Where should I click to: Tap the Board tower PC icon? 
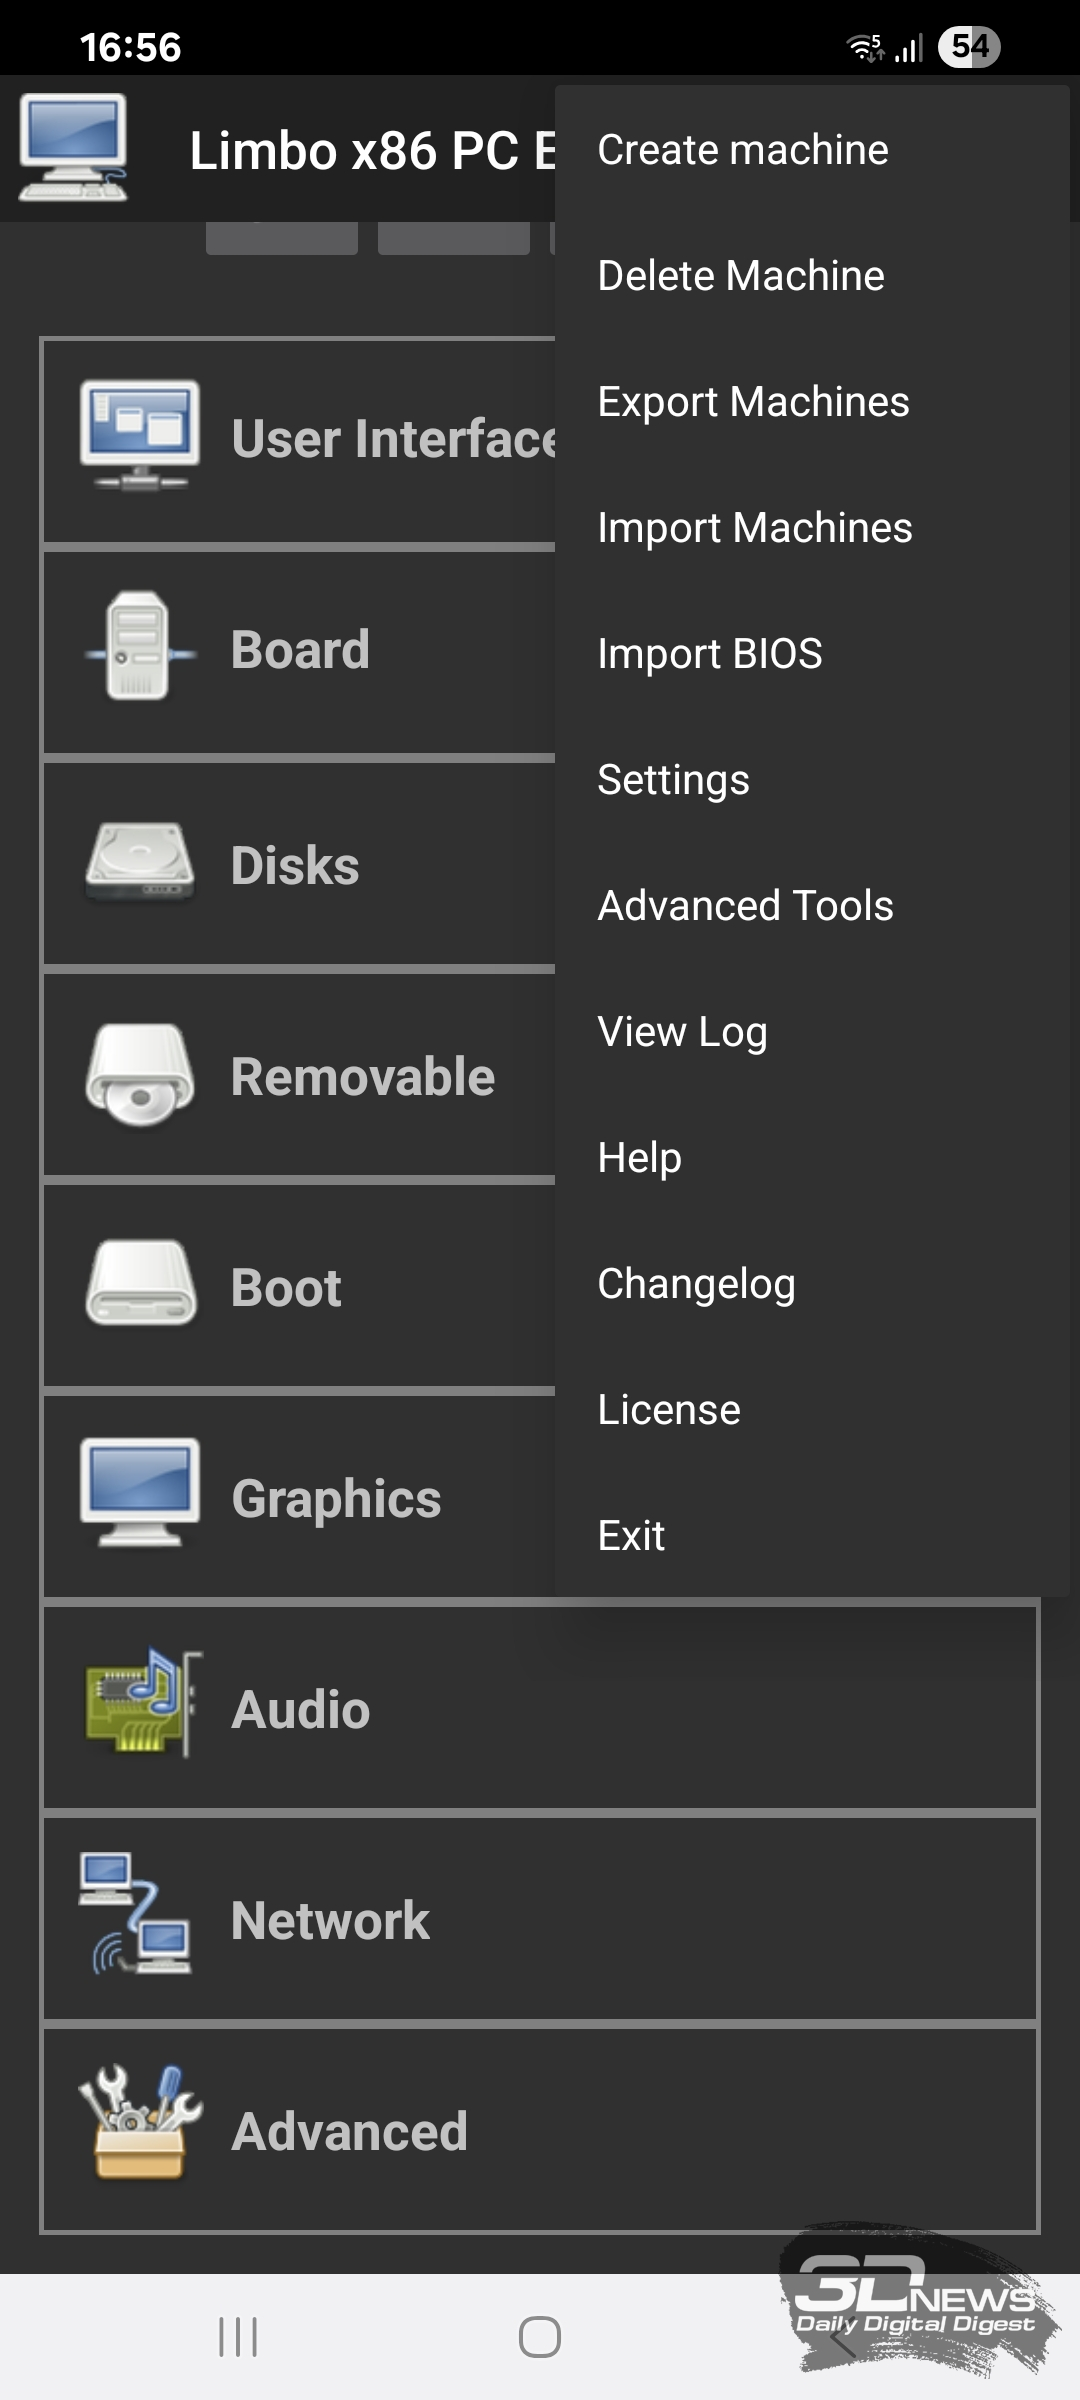(x=140, y=647)
